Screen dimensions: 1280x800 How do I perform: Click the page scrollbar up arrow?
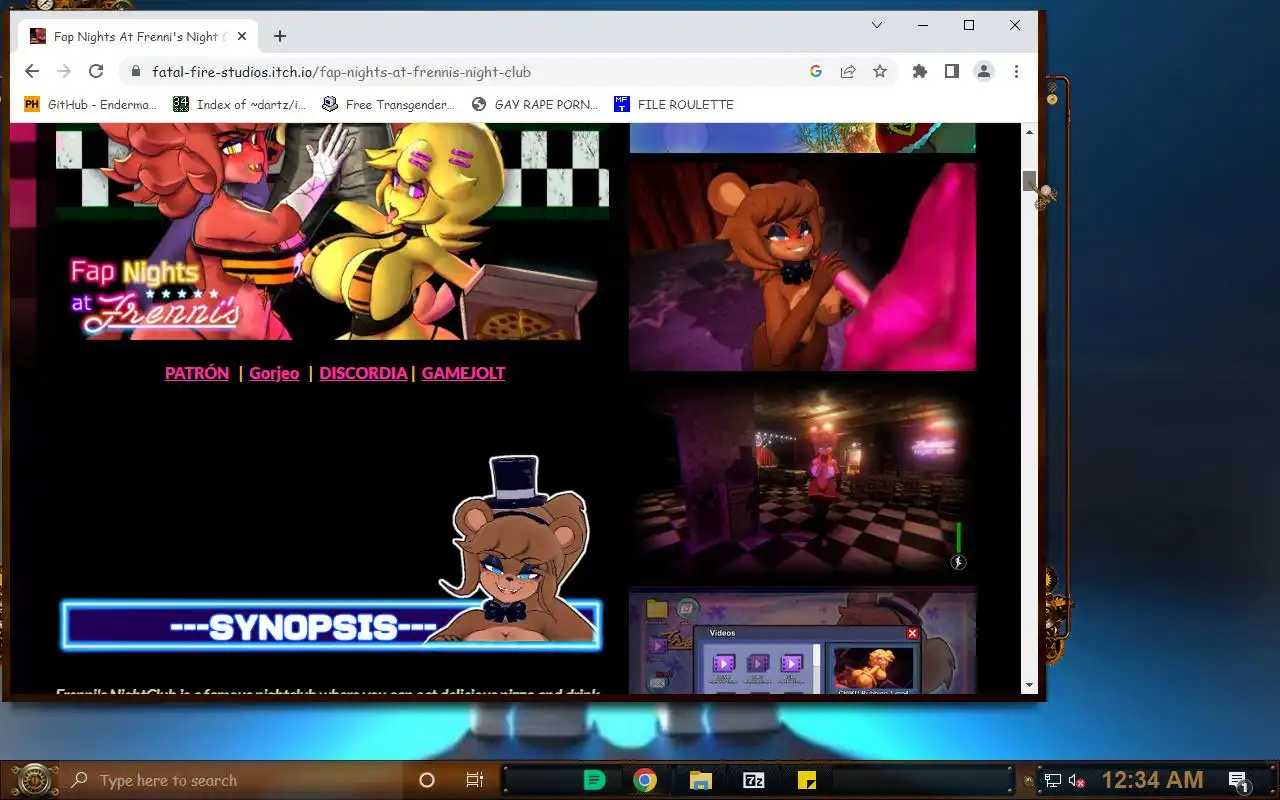tap(1029, 132)
